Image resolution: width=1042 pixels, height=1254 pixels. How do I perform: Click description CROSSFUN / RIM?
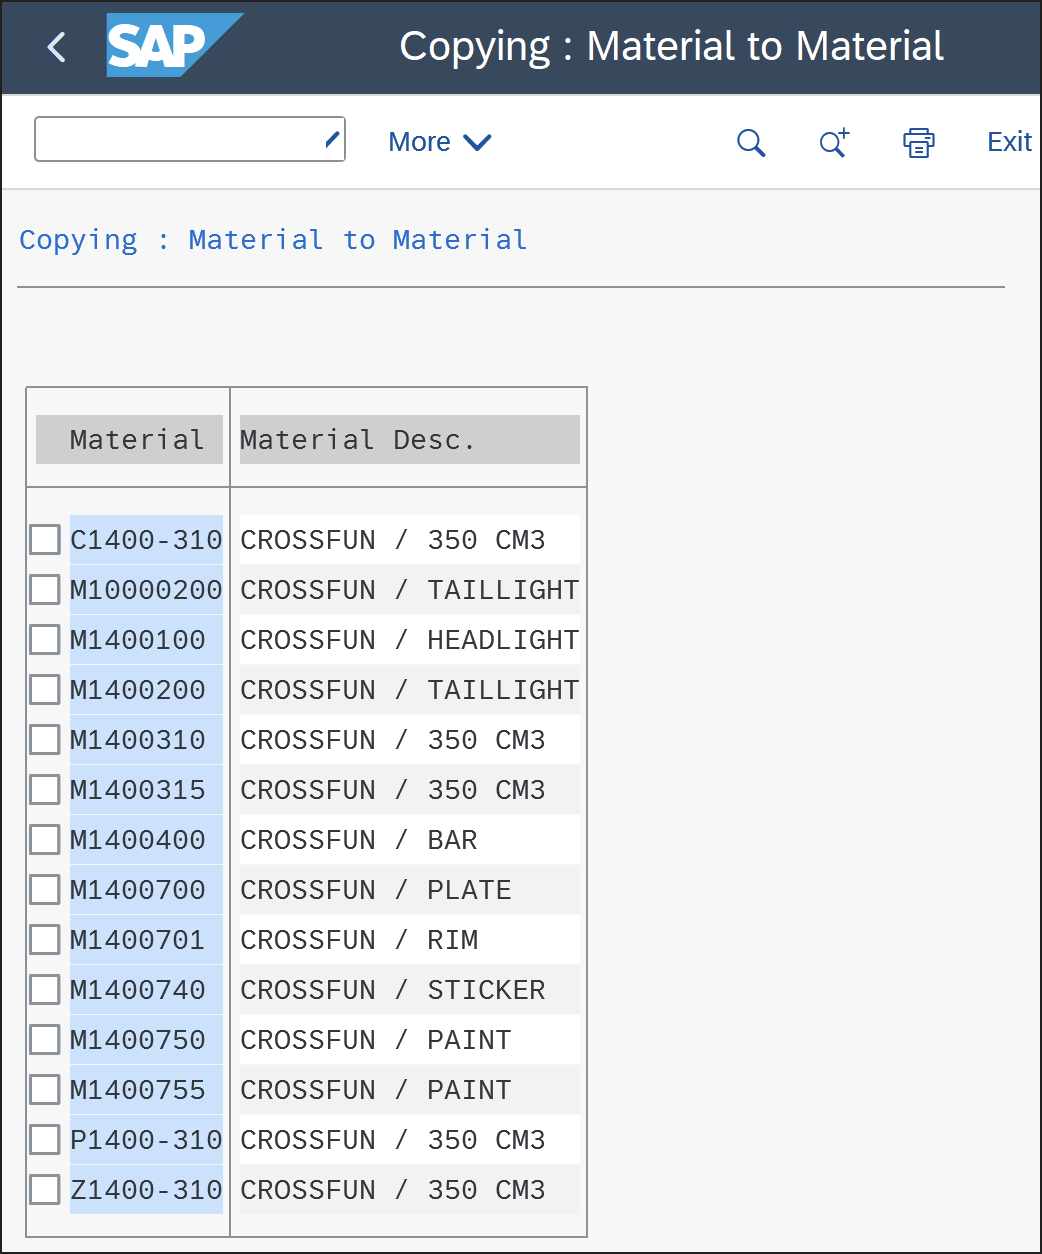click(x=410, y=940)
